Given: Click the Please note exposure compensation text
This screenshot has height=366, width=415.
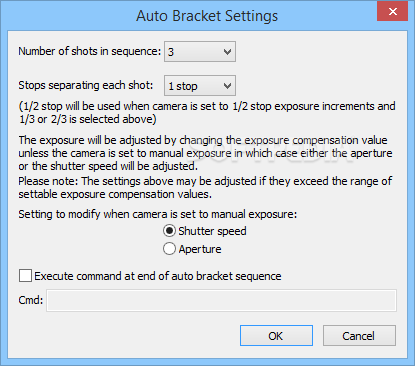Looking at the screenshot, I should click(x=205, y=187).
